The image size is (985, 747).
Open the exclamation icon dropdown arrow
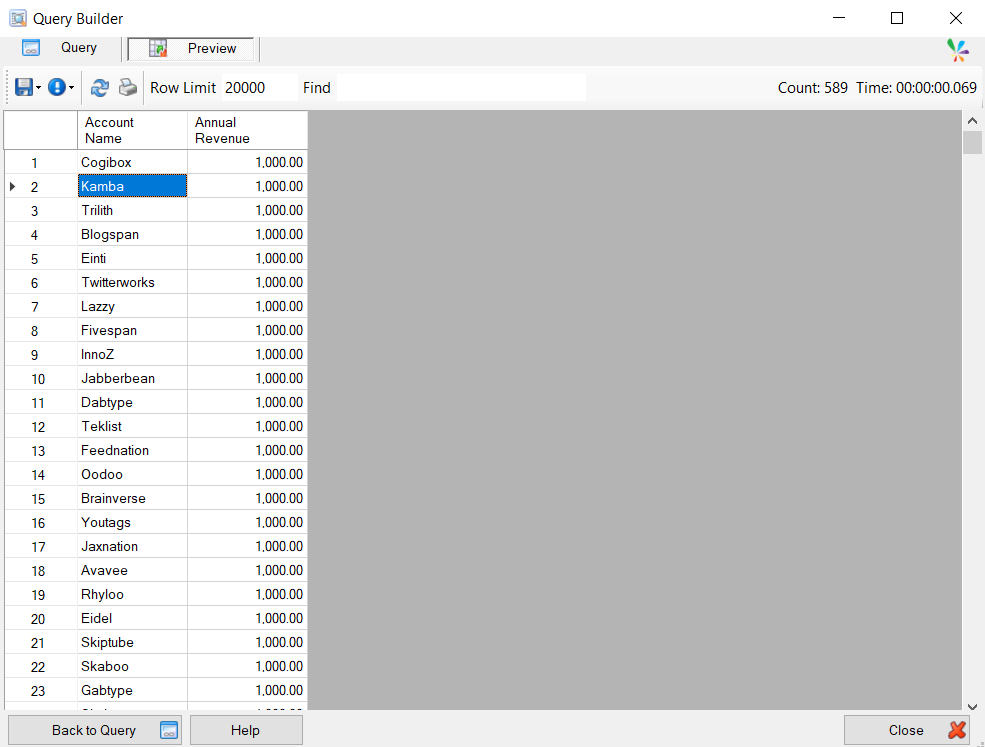pos(72,88)
